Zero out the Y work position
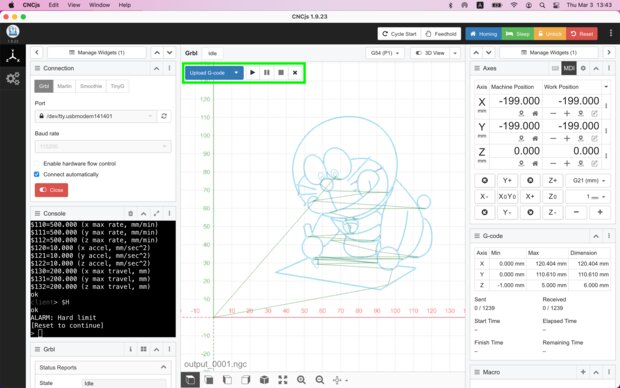The height and width of the screenshot is (388, 620). pyautogui.click(x=580, y=138)
